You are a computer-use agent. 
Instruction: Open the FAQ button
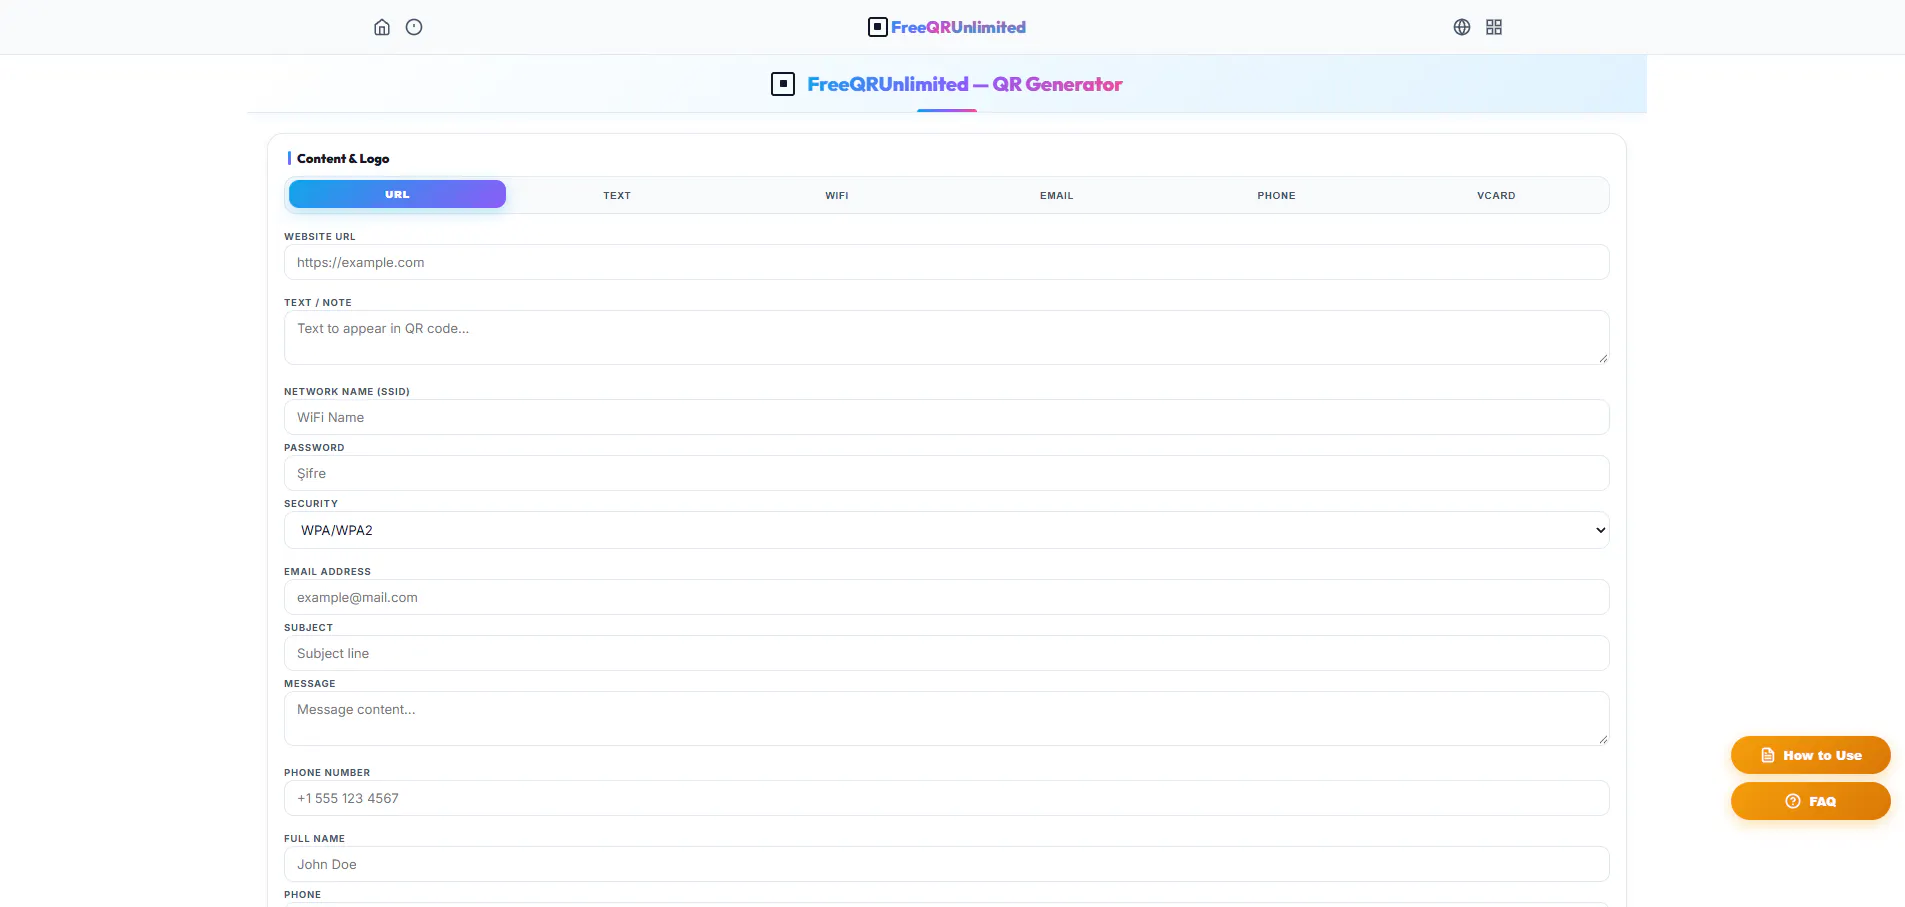tap(1811, 801)
